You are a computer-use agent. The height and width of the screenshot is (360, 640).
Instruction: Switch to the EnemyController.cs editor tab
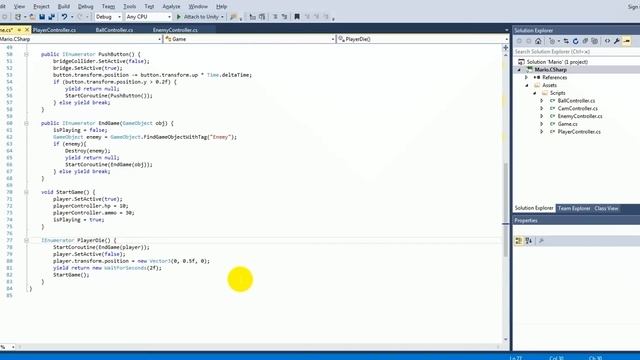point(175,30)
